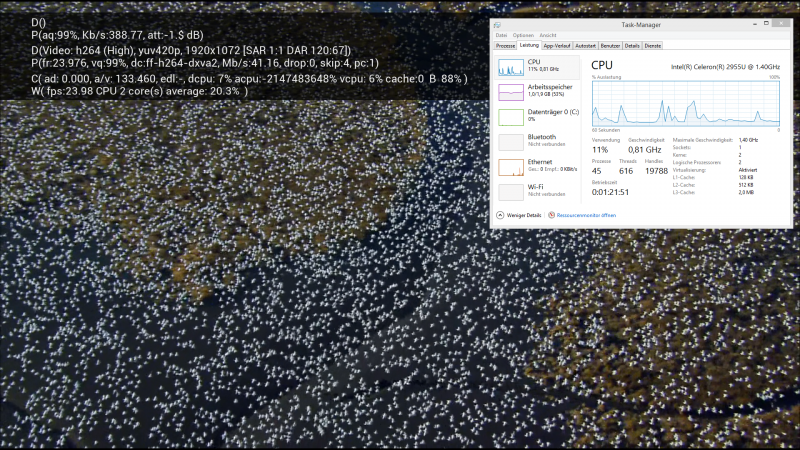Viewport: 800px width, 450px height.
Task: Switch to the Prozesse tab
Action: 505,46
